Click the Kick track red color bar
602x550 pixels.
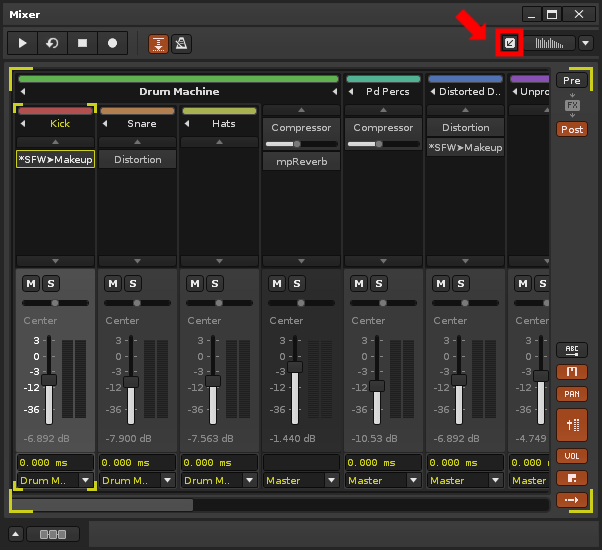point(55,111)
